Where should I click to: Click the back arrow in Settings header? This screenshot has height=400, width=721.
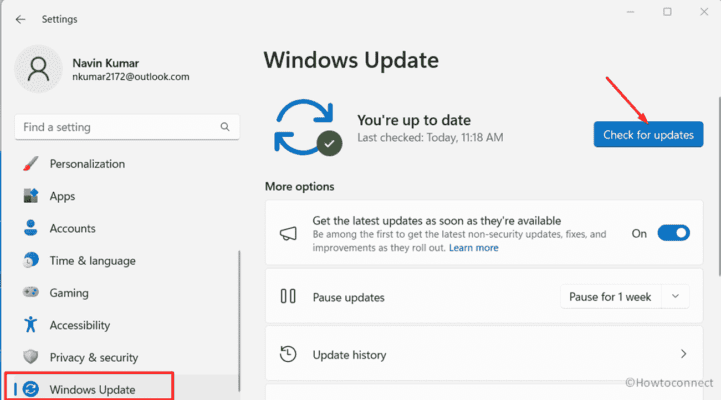(x=20, y=19)
